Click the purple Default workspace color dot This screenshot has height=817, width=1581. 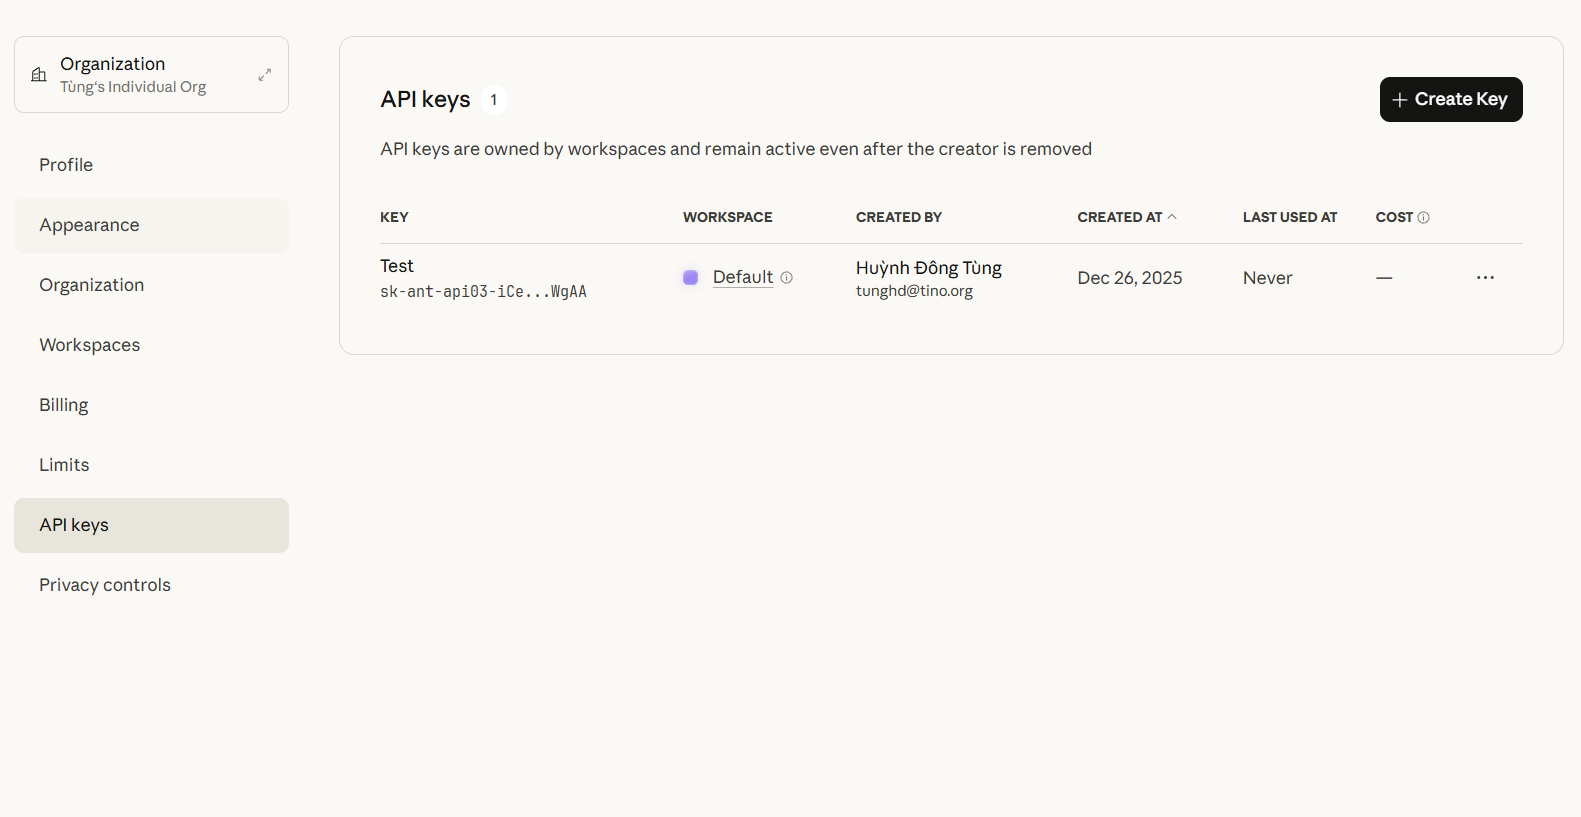[x=690, y=278]
